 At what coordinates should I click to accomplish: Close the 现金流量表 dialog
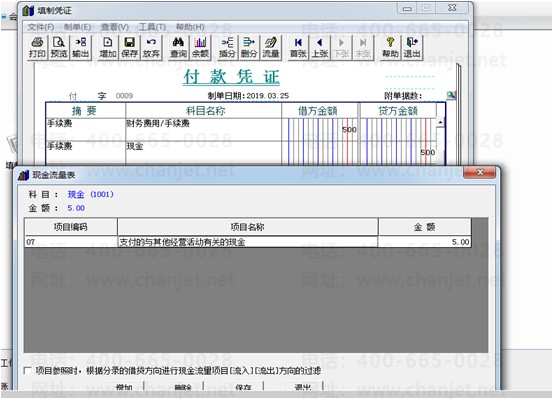click(480, 173)
